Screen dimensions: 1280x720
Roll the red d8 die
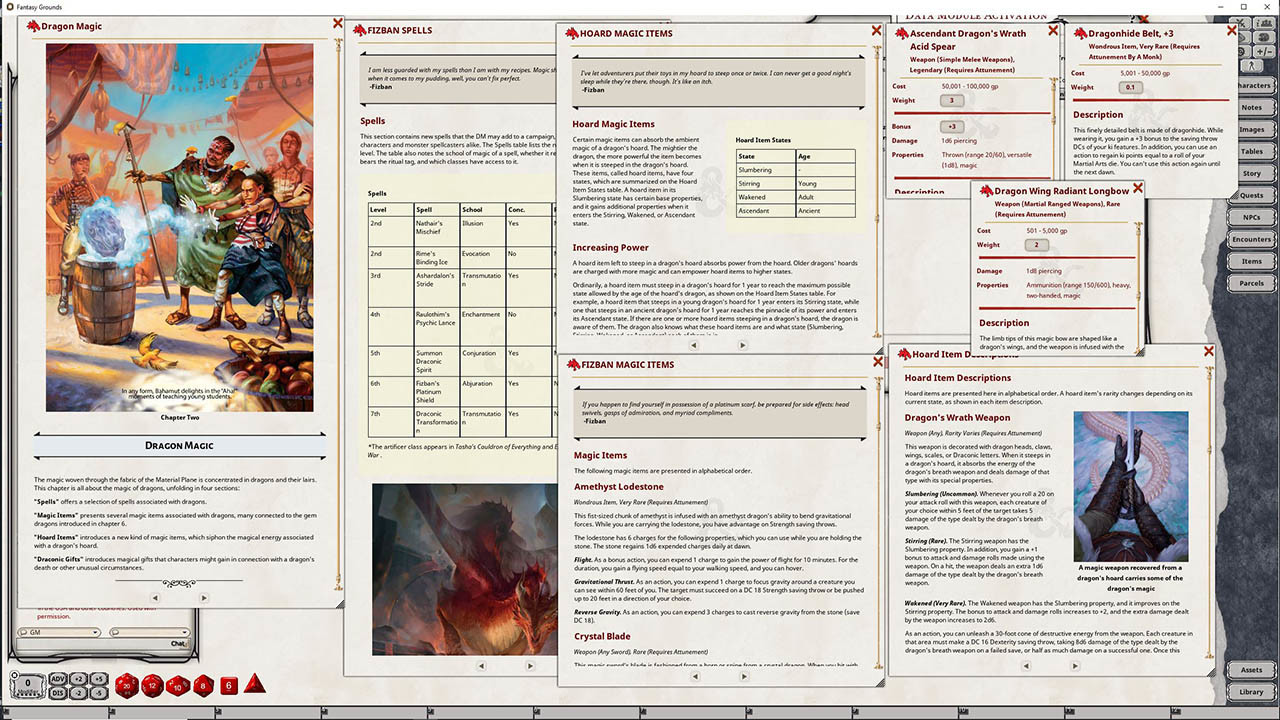202,685
